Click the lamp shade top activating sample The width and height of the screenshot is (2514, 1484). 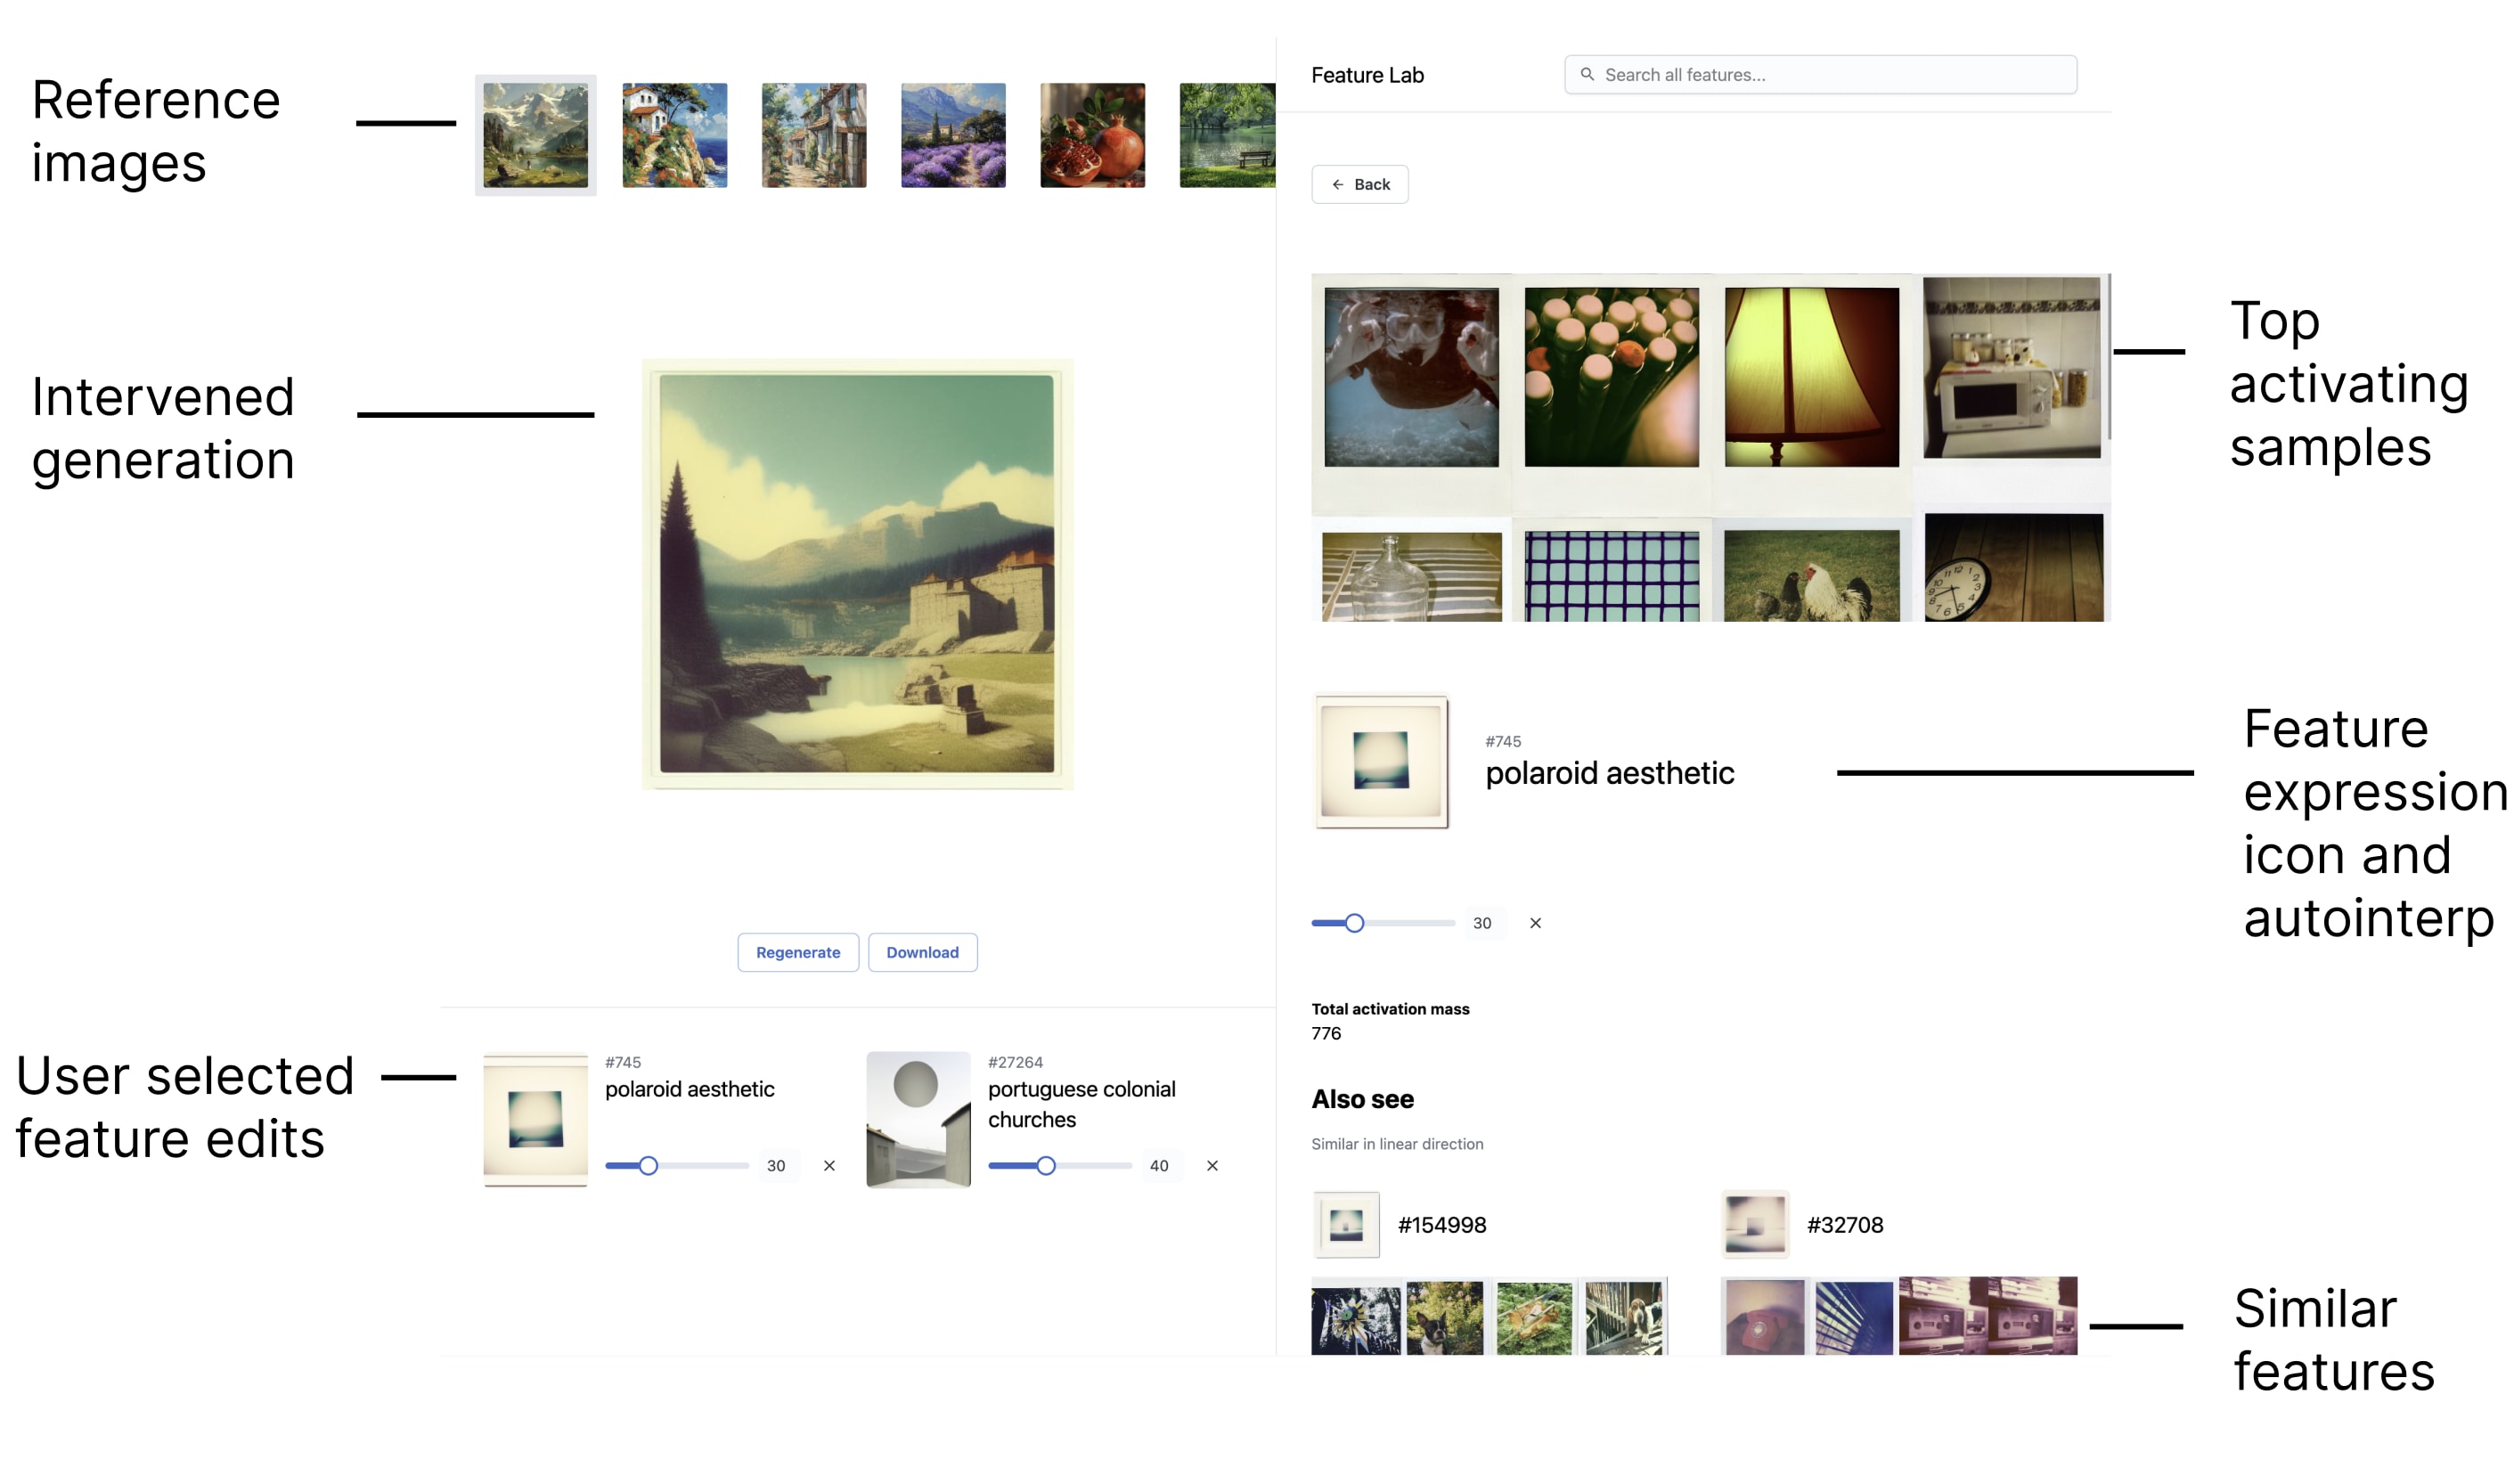[x=1811, y=377]
